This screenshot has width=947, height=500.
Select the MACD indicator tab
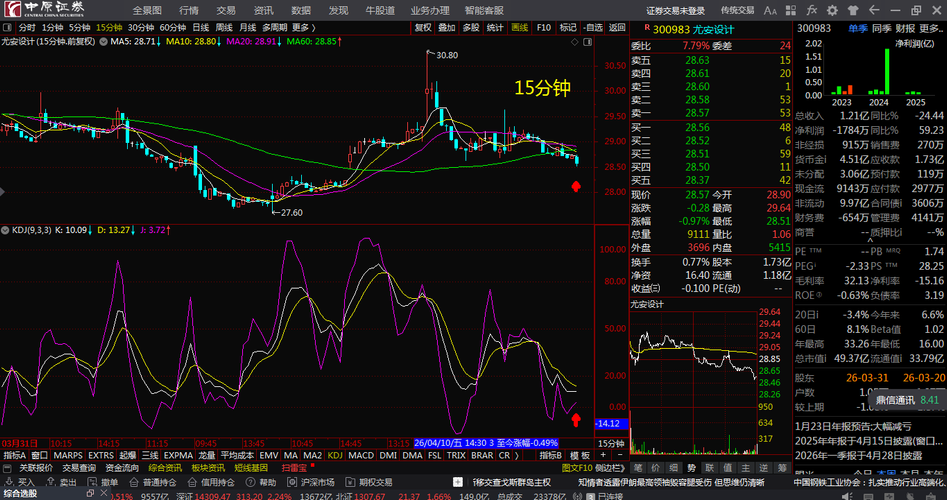pyautogui.click(x=361, y=455)
